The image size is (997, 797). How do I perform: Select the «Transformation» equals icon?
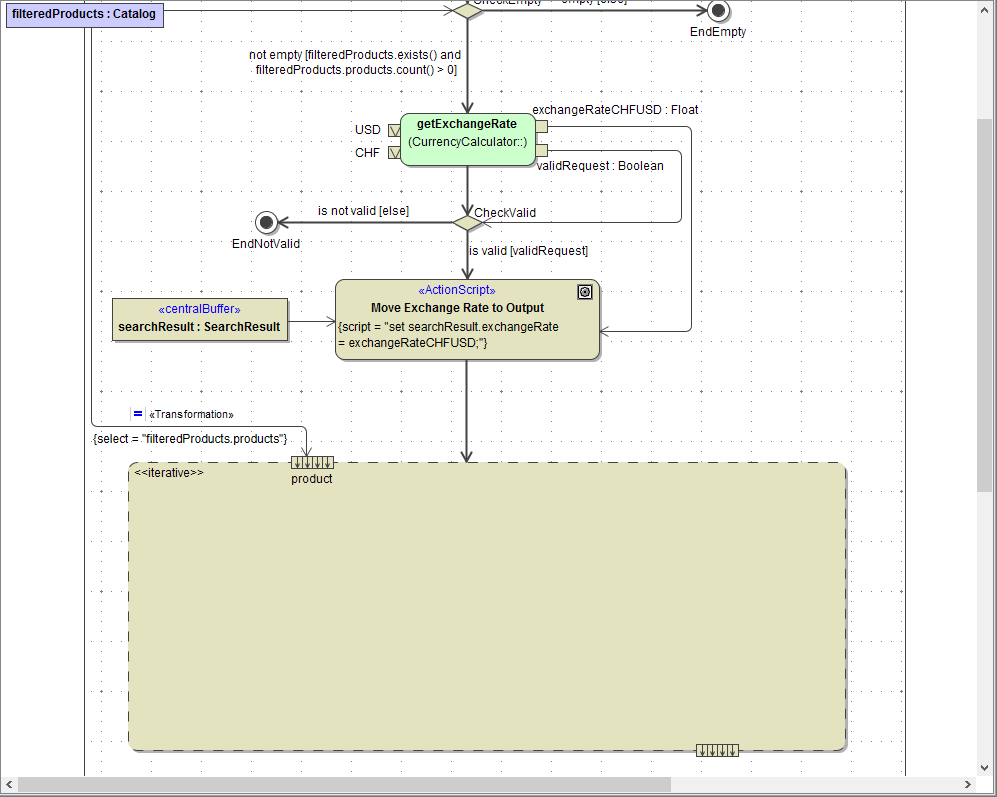click(x=137, y=413)
